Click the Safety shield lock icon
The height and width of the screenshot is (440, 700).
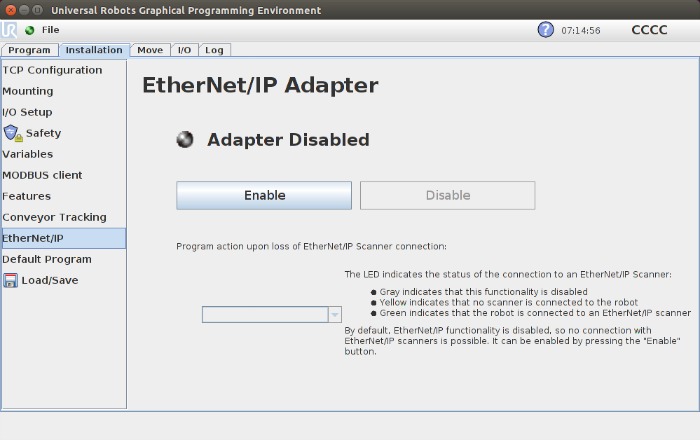[x=13, y=133]
